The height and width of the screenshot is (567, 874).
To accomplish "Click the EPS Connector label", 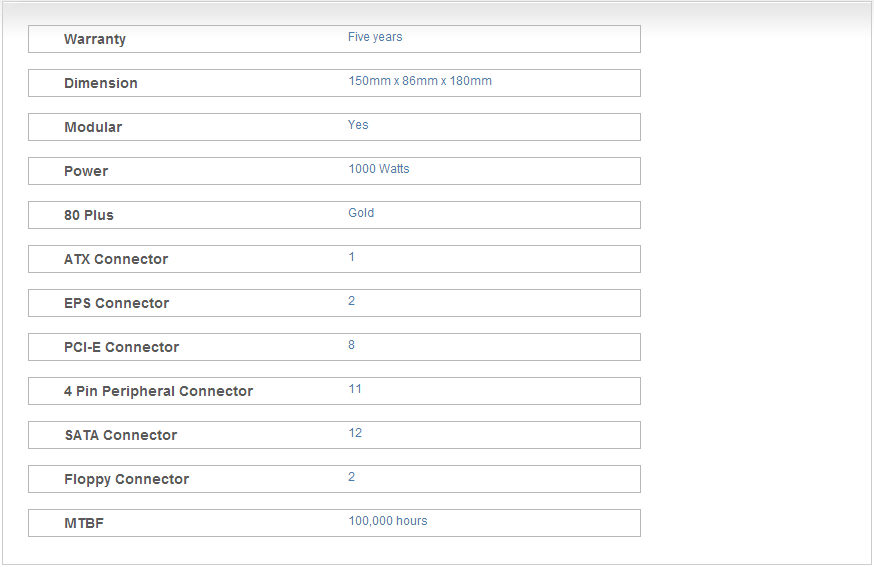I will 116,303.
